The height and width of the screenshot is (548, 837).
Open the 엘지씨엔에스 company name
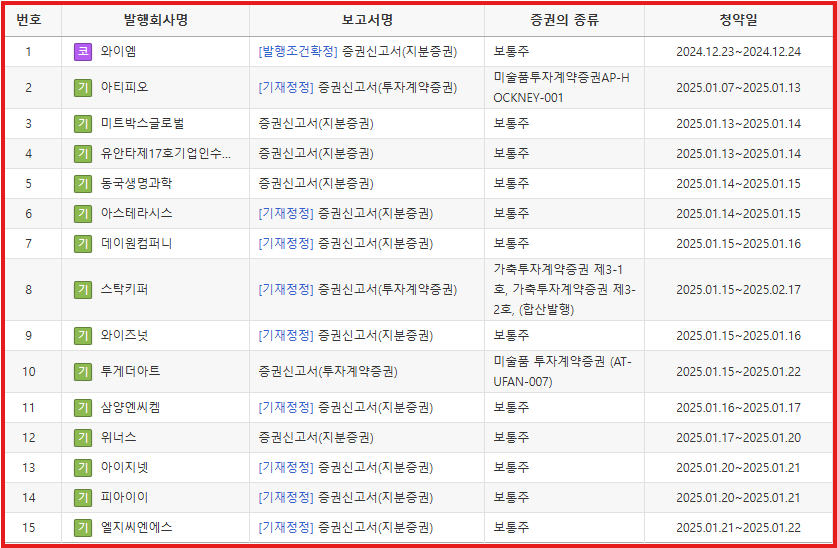[136, 527]
